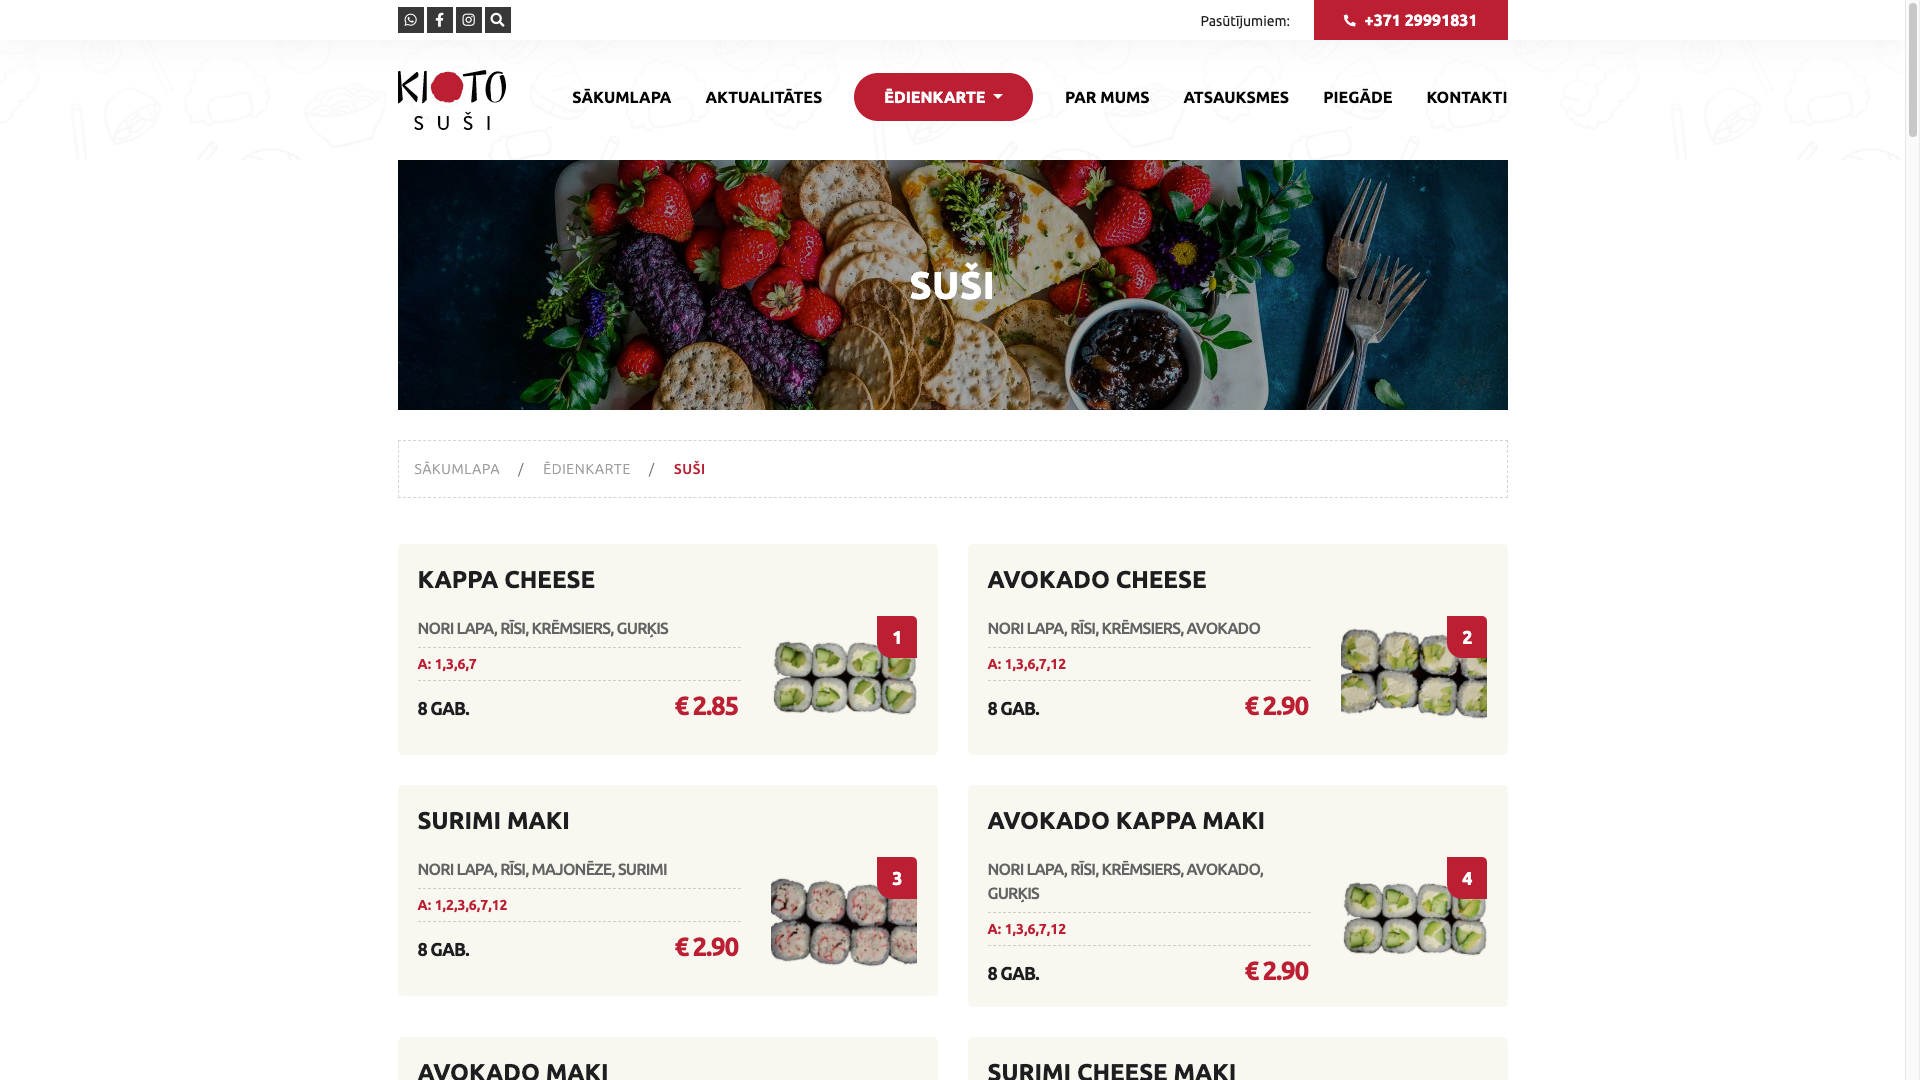1920x1080 pixels.
Task: Click the Sākumlapa breadcrumb link
Action: [456, 469]
